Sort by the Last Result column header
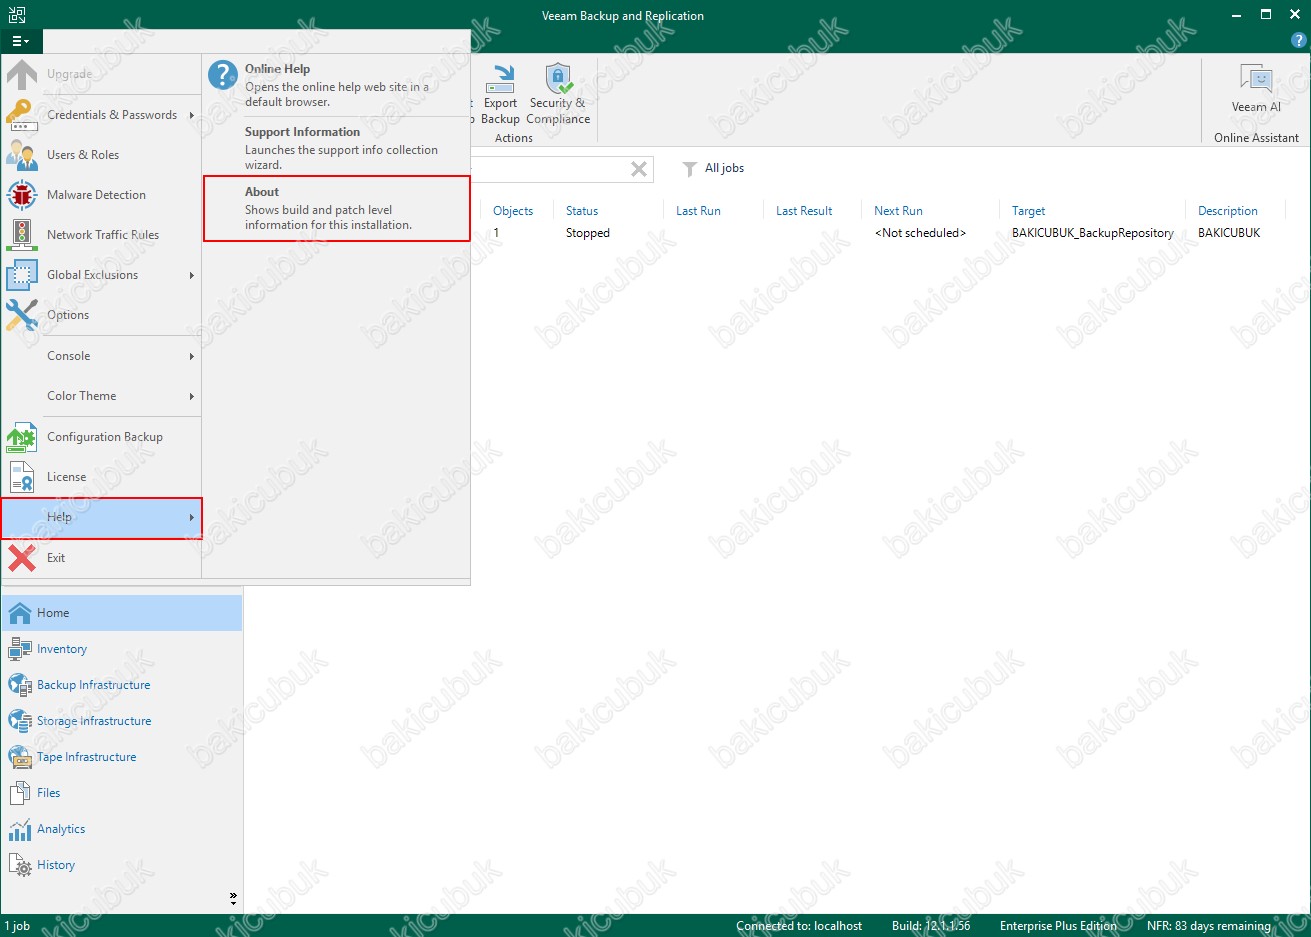The image size is (1311, 937). click(804, 211)
